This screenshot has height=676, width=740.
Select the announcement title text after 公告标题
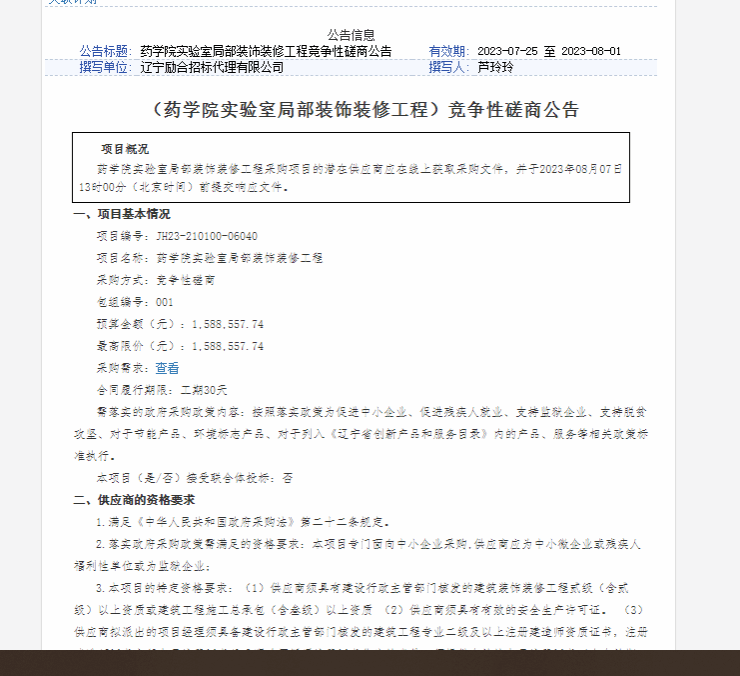coord(265,51)
